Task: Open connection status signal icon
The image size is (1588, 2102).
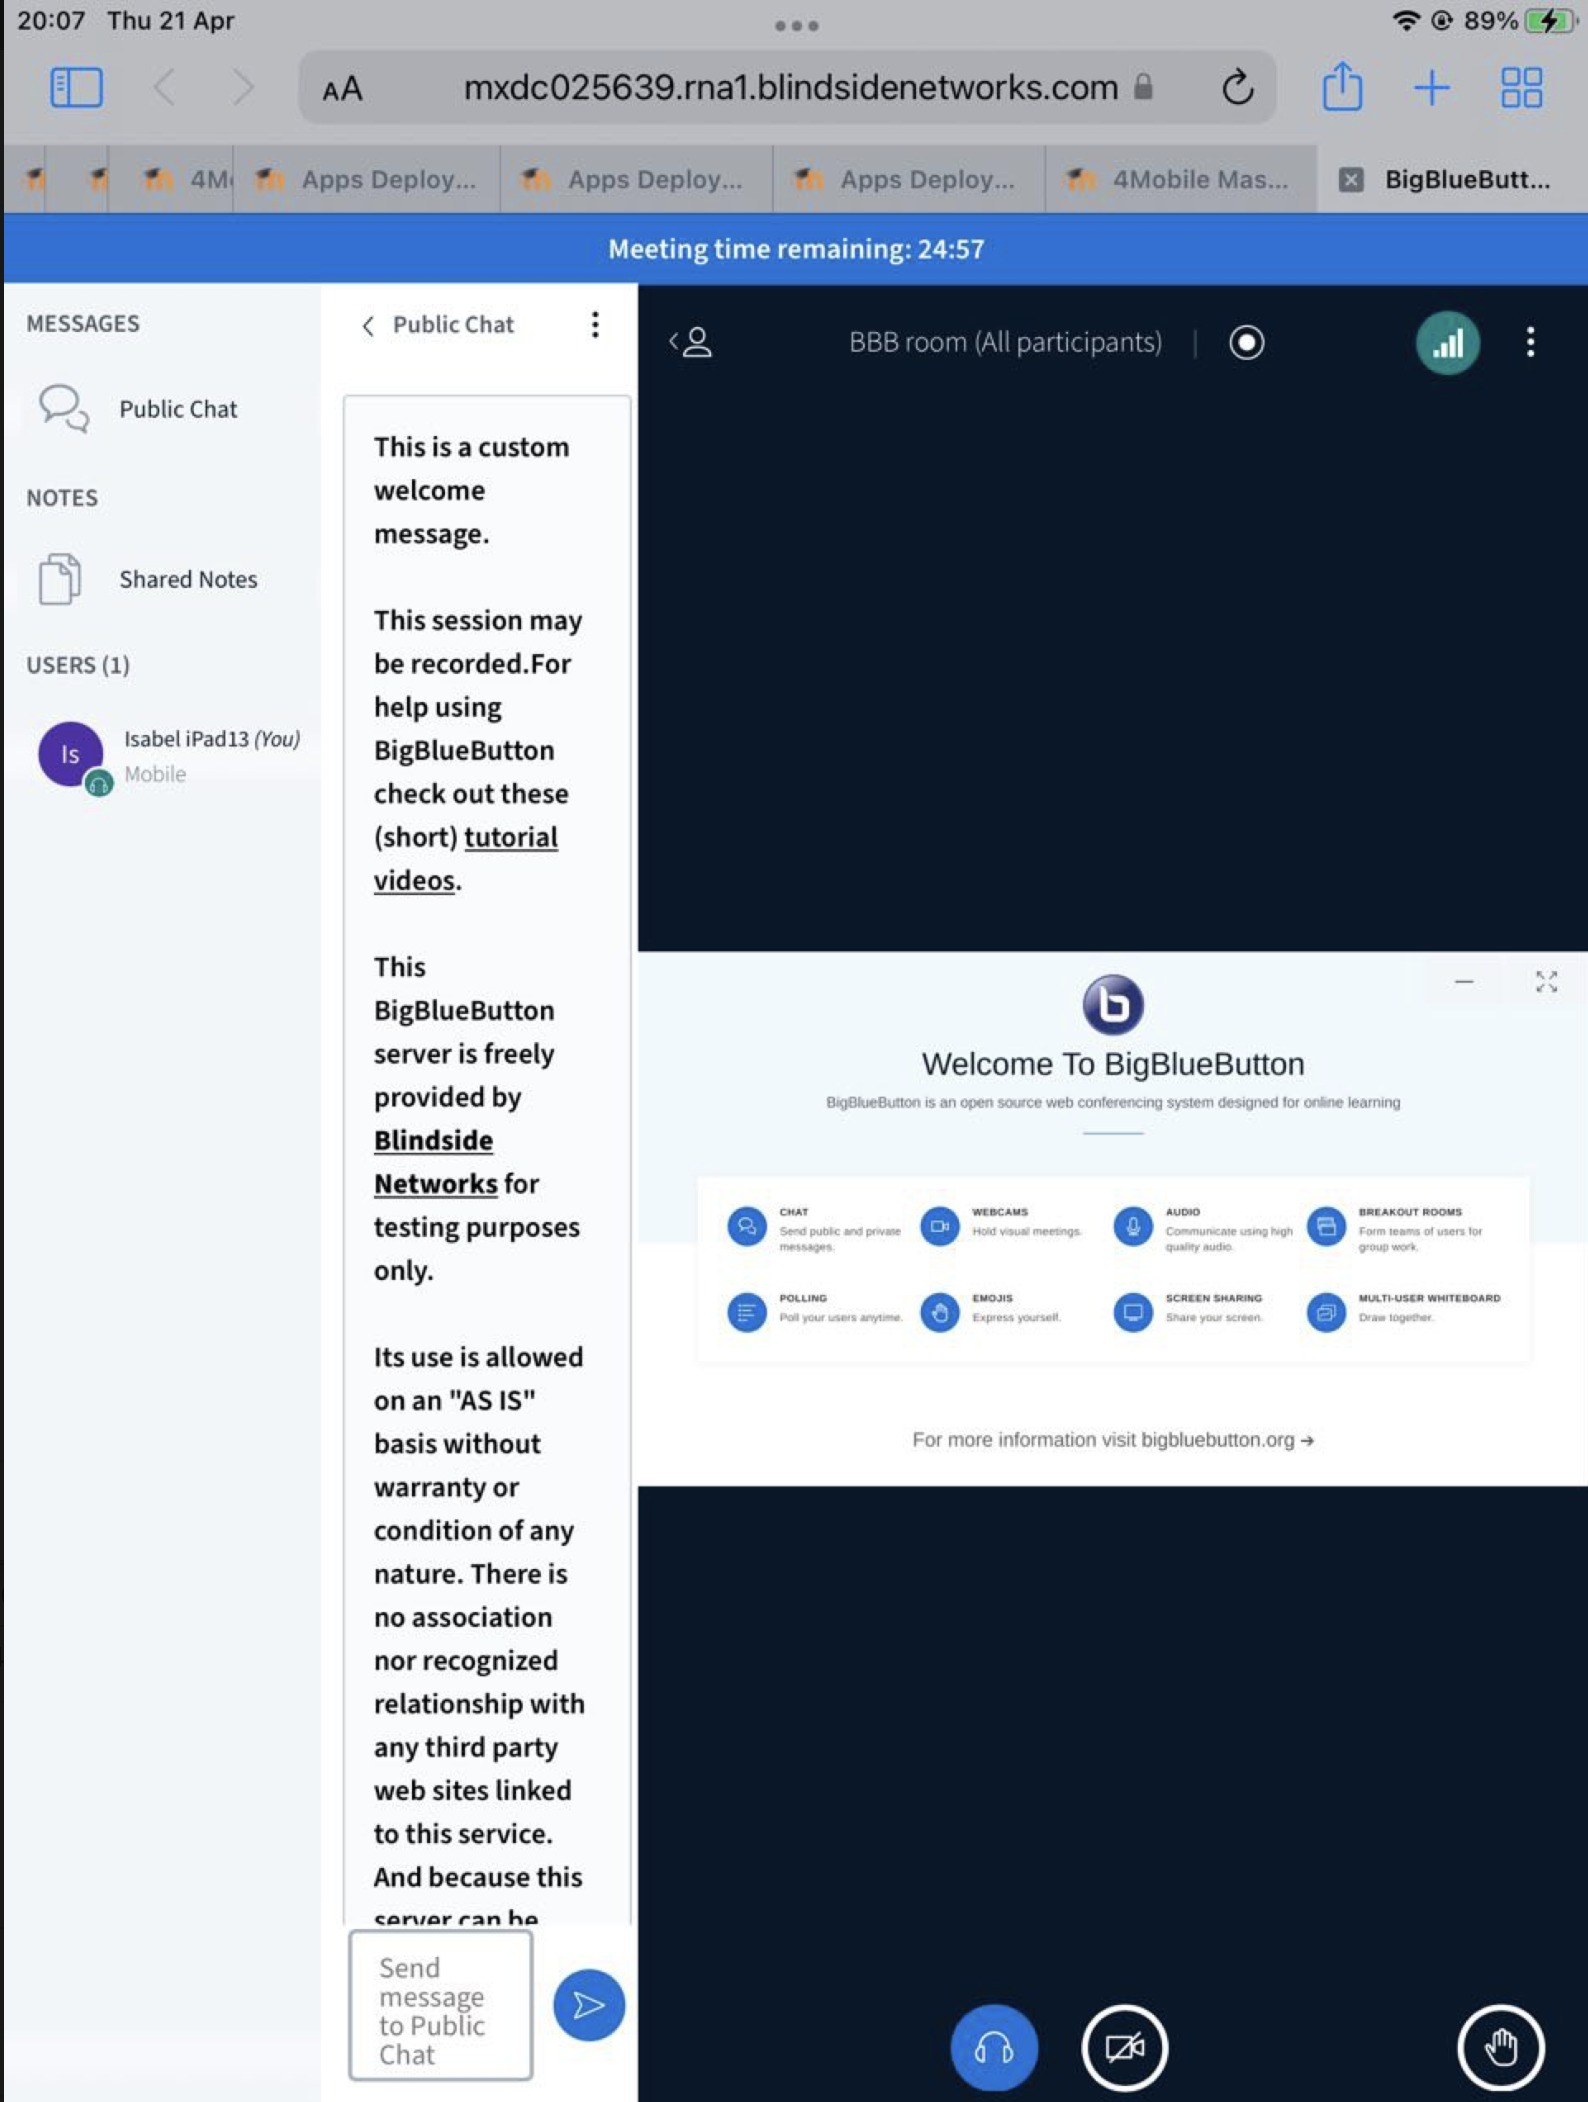Action: [x=1447, y=343]
